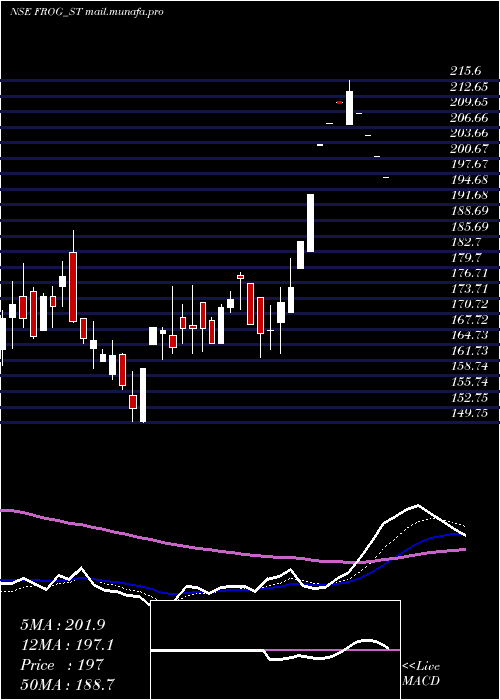Viewport: 500px width, 700px height.
Task: Select the 206.66 price level label
Action: point(469,118)
